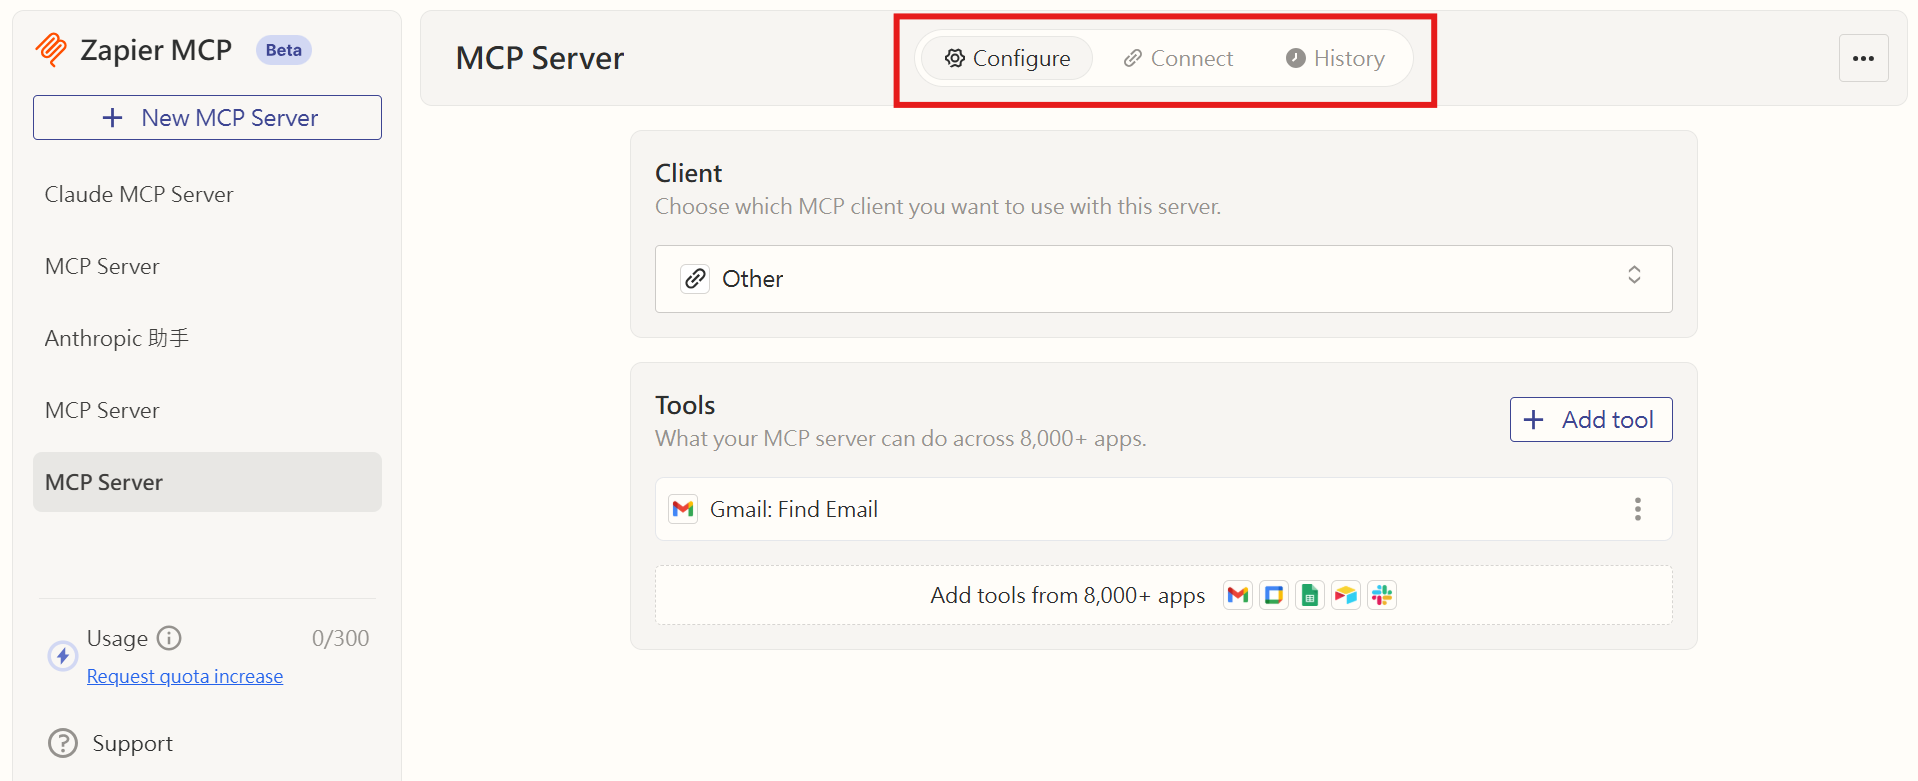Viewport: 1918px width, 781px height.
Task: Expand the Client dropdown showing Other
Action: click(1163, 279)
